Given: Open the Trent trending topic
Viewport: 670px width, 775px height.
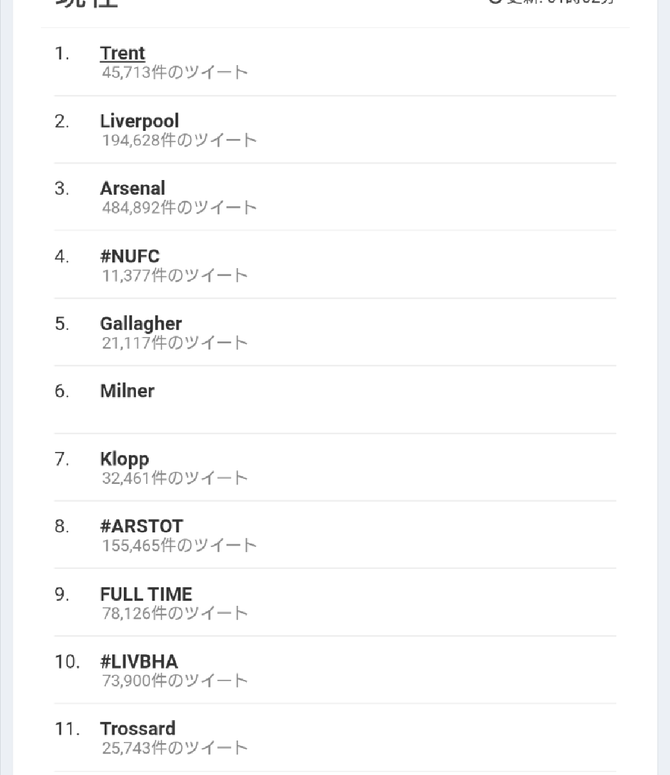Looking at the screenshot, I should 122,54.
